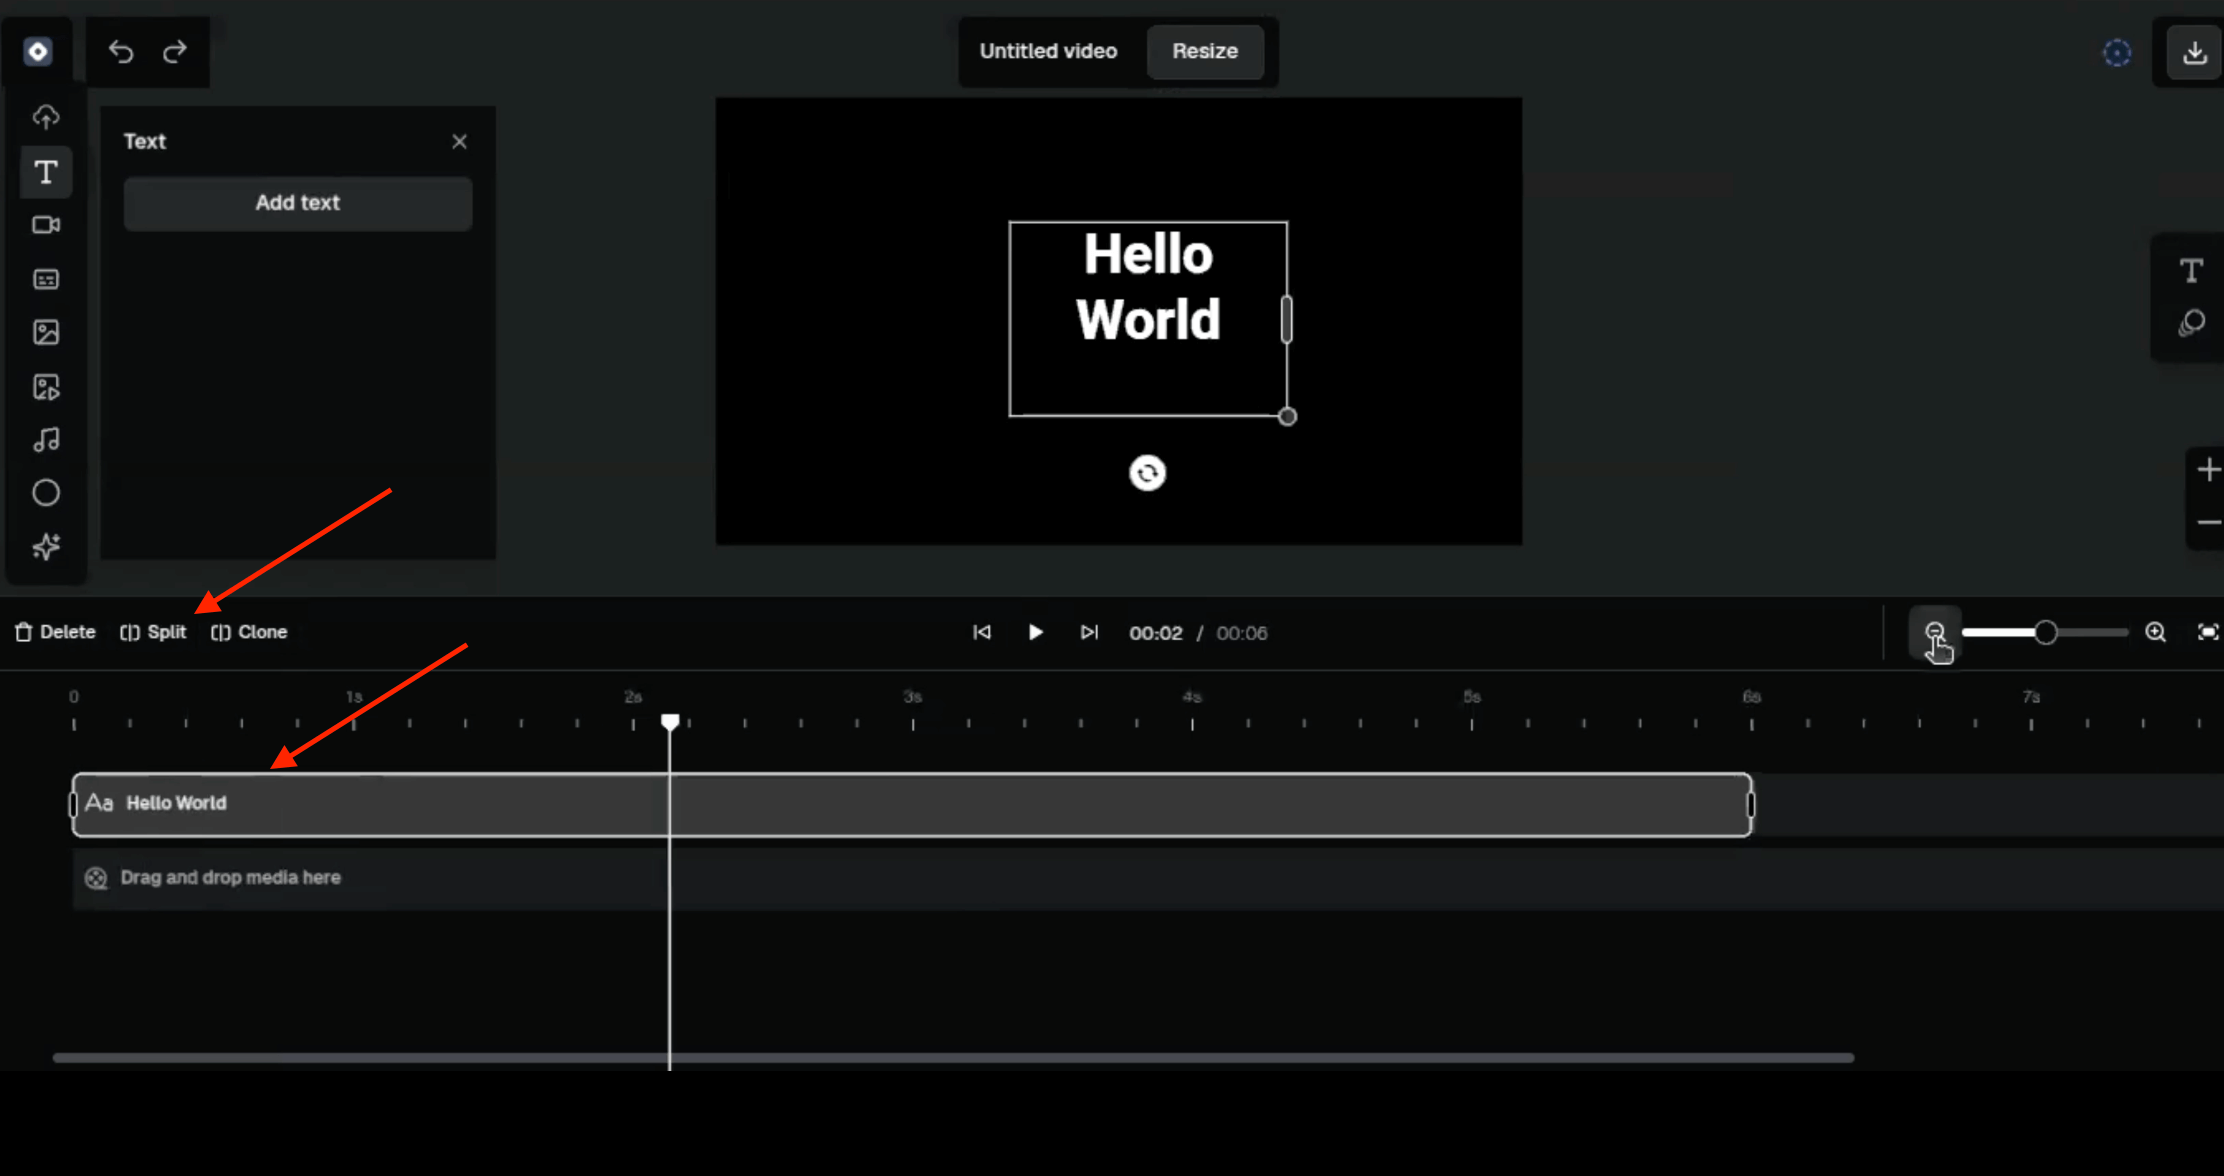This screenshot has width=2224, height=1176.
Task: Close the Text panel
Action: tap(459, 142)
